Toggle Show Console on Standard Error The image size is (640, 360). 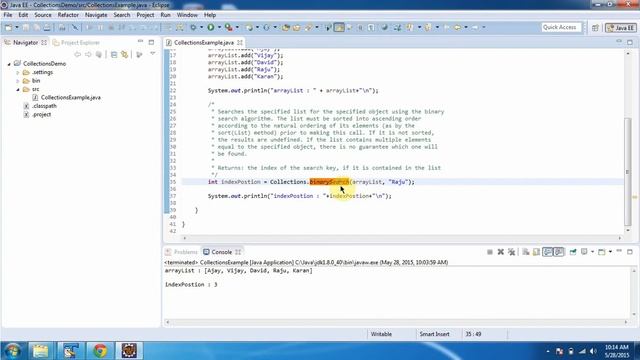click(559, 252)
